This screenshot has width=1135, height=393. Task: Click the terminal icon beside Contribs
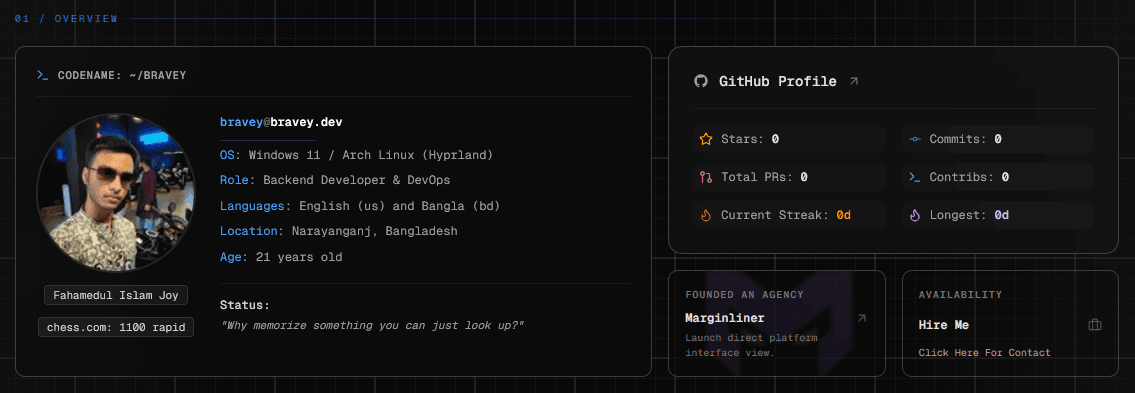915,177
